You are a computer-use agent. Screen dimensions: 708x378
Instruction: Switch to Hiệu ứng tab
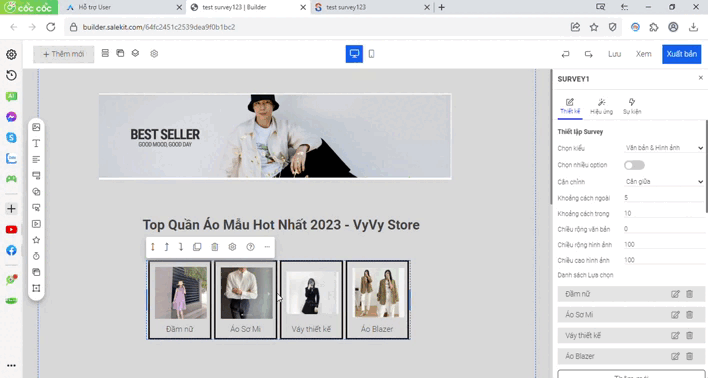601,107
